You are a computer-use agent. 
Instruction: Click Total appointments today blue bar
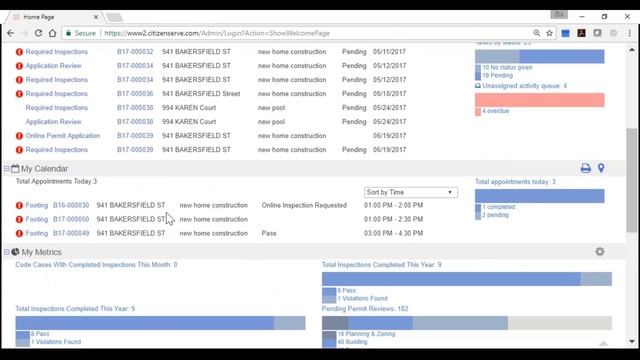539,196
